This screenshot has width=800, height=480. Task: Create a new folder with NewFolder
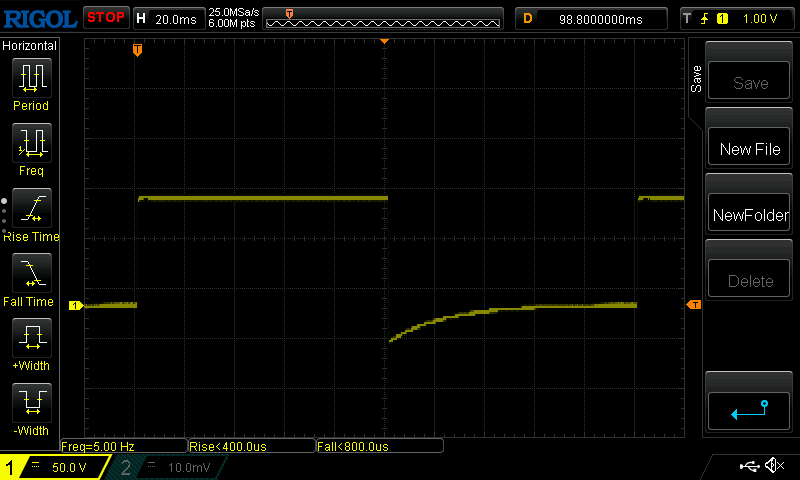click(x=750, y=215)
